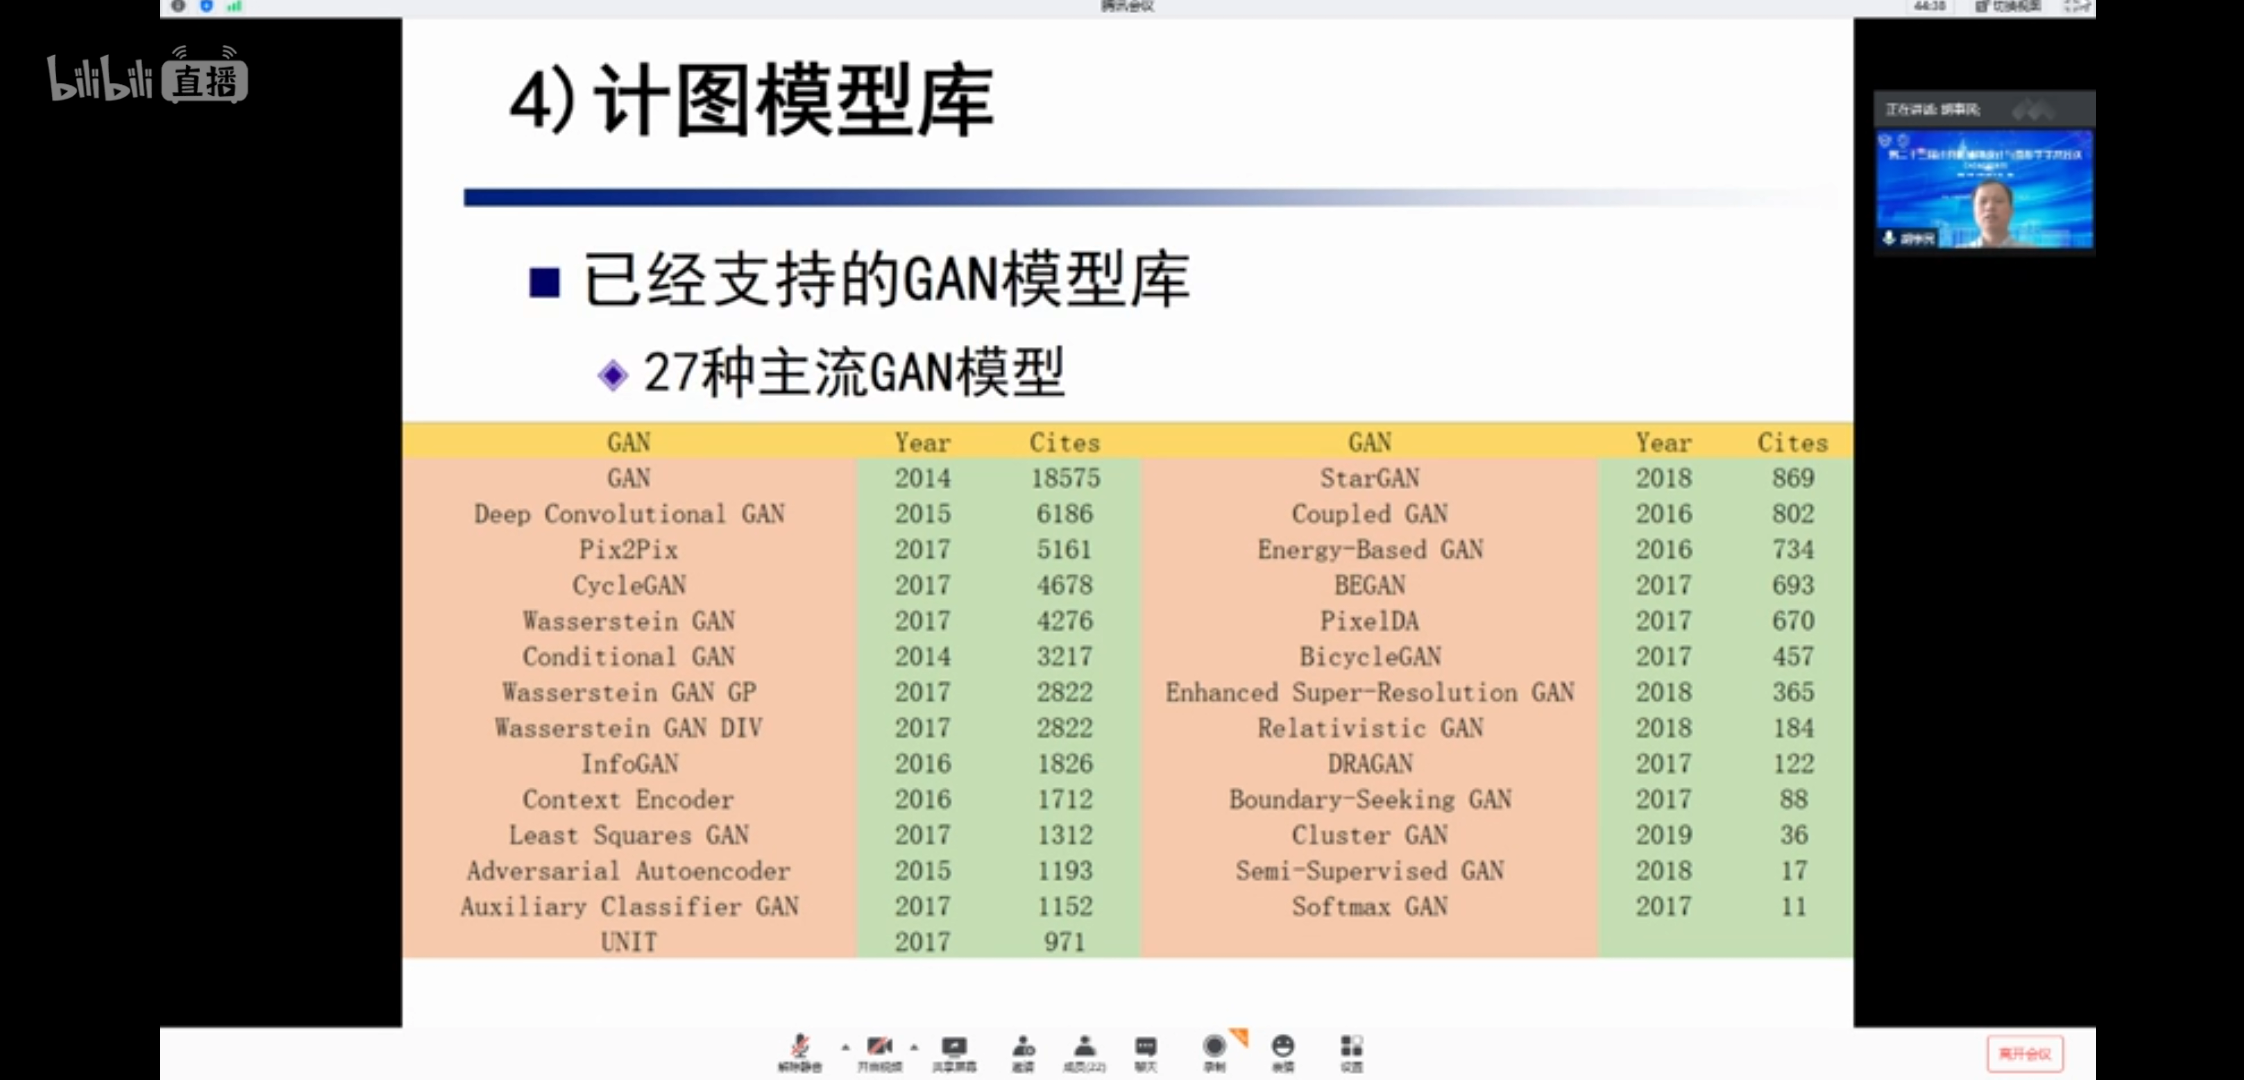This screenshot has height=1080, width=2244.
Task: Click the green network signal icon at top left
Action: pos(234,6)
